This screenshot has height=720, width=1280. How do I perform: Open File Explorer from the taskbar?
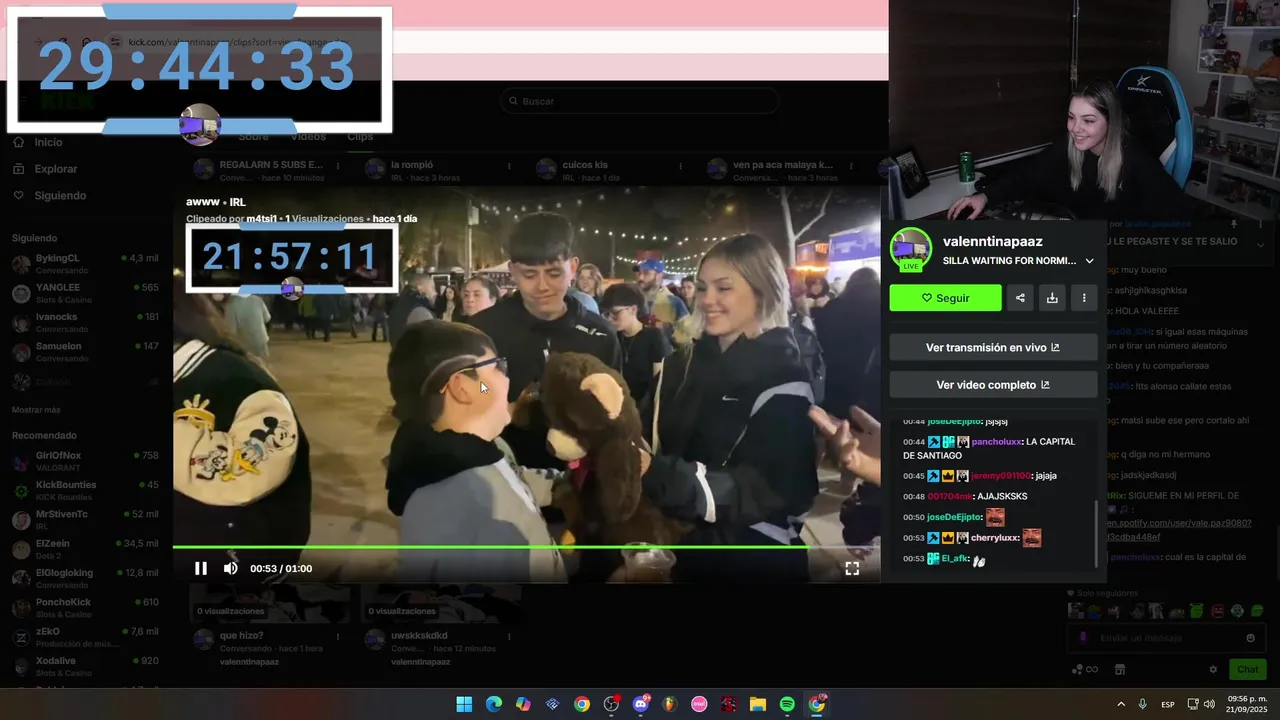pos(758,704)
